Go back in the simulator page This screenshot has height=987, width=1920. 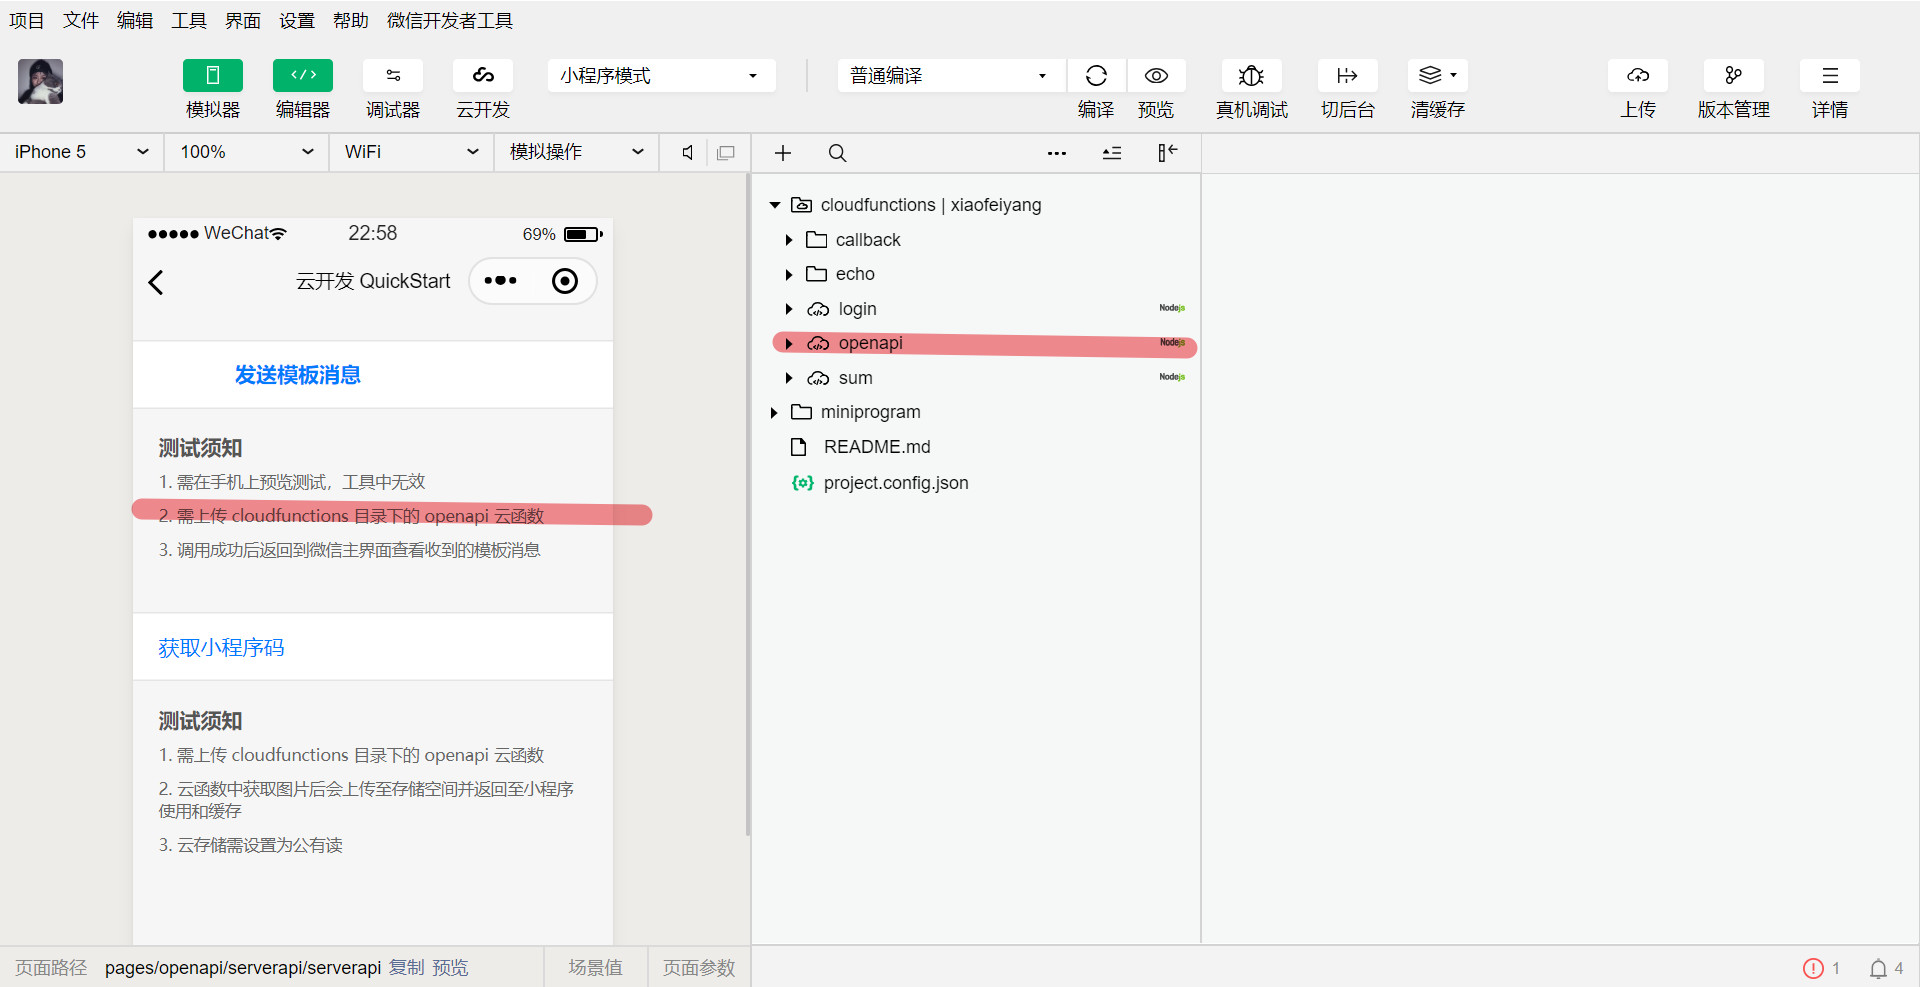point(156,282)
